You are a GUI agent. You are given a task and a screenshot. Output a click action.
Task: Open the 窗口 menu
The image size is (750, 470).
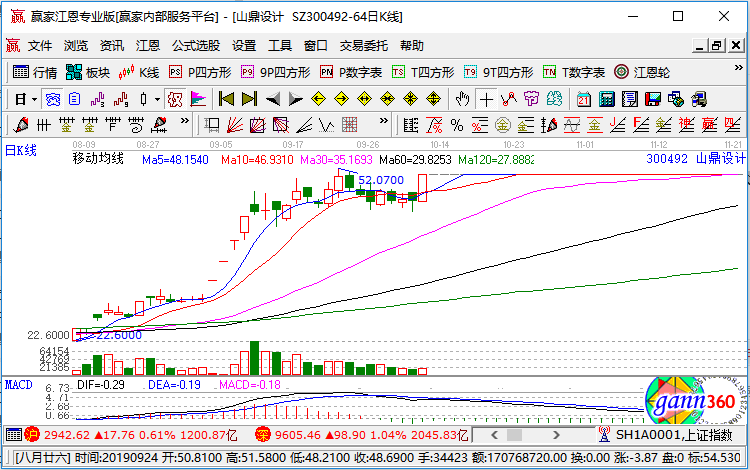pos(316,45)
